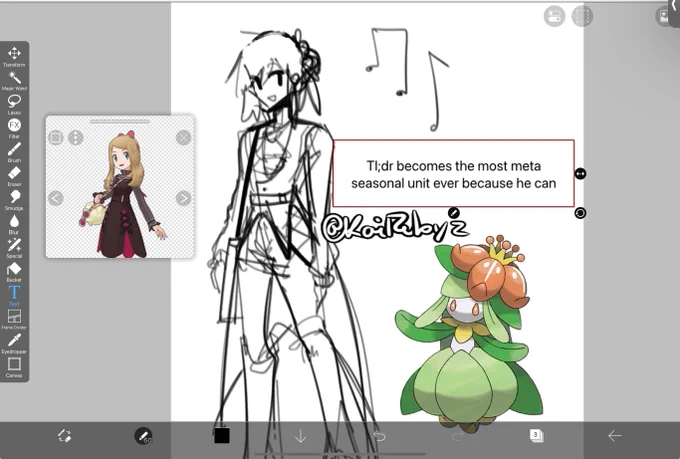Select the Bucket fill tool
The image size is (680, 459).
(x=14, y=272)
